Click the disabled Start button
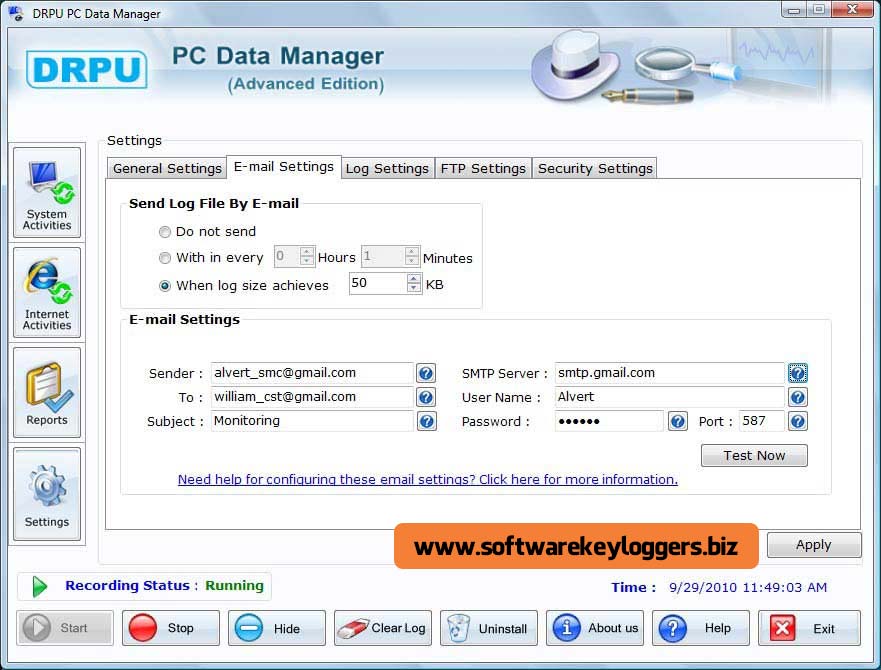Screen dimensions: 881x670 (x=65, y=628)
